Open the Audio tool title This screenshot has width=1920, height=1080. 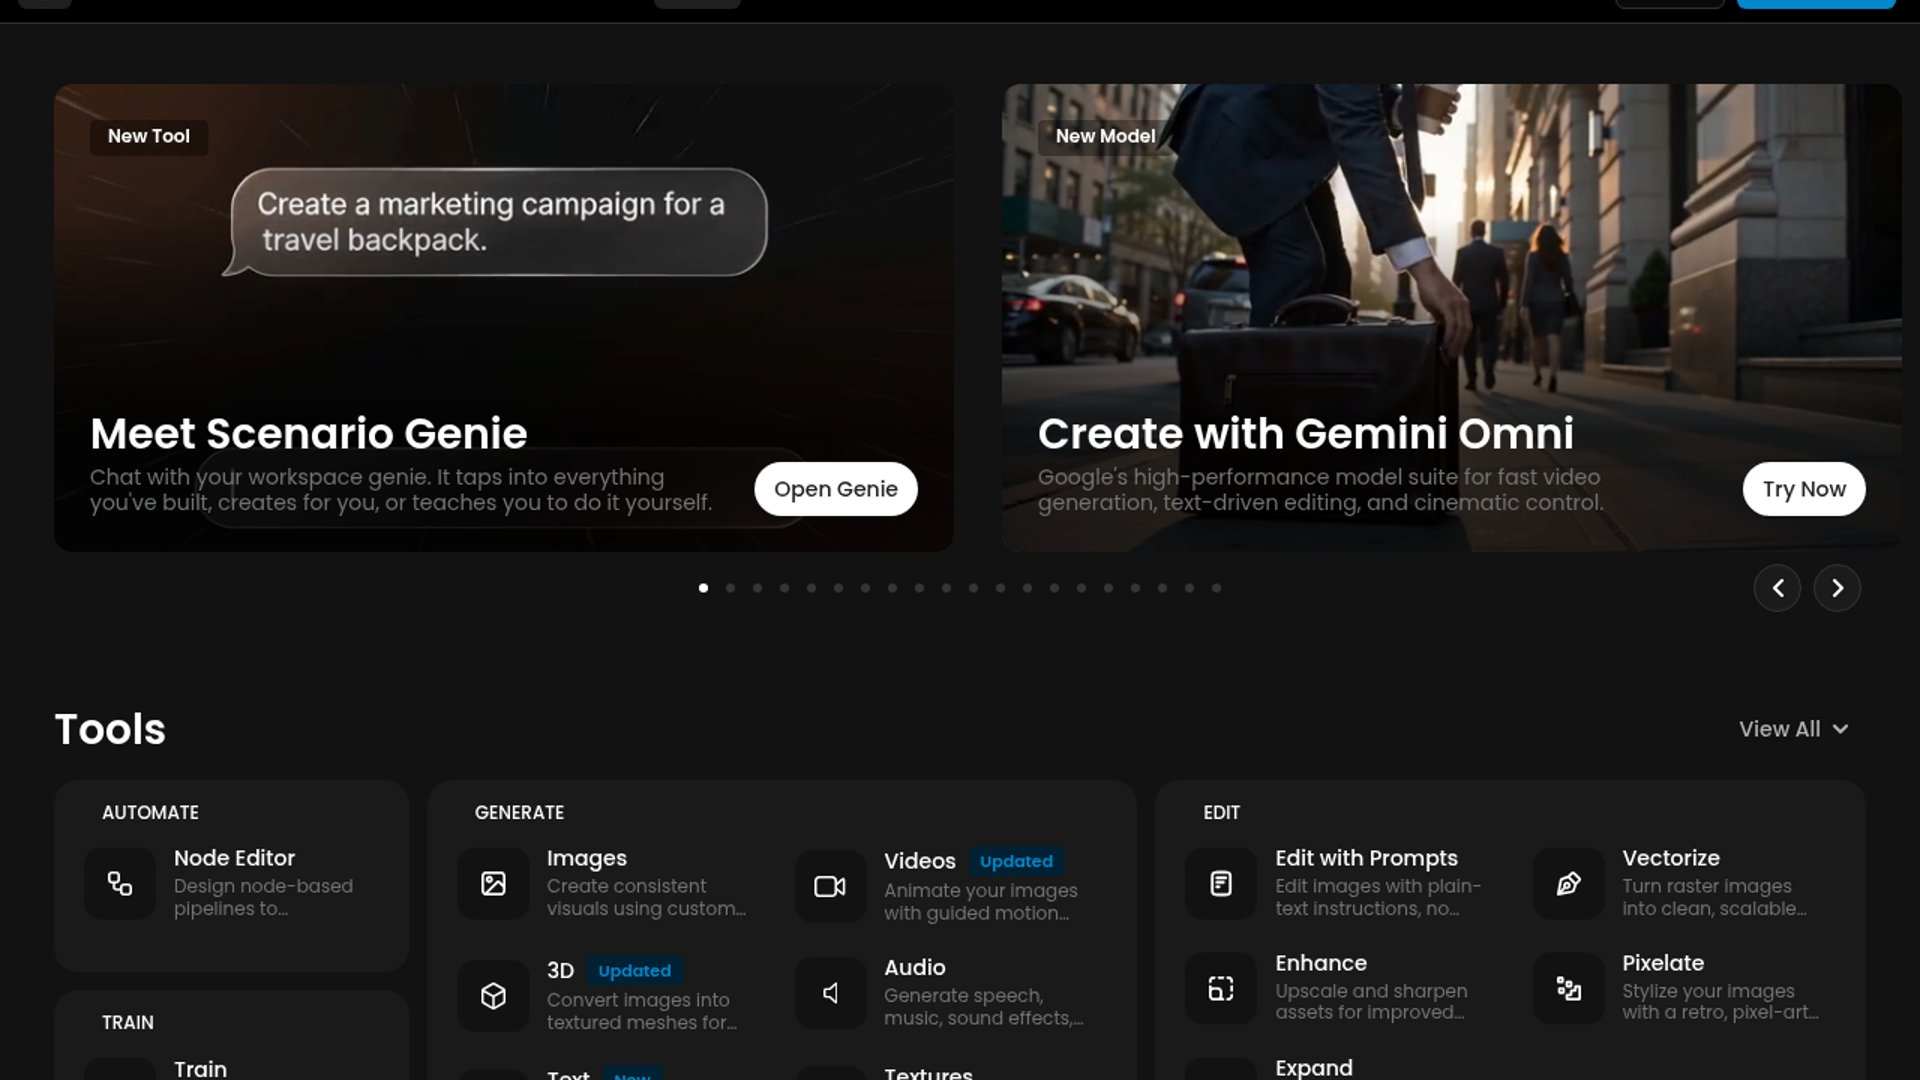(915, 967)
